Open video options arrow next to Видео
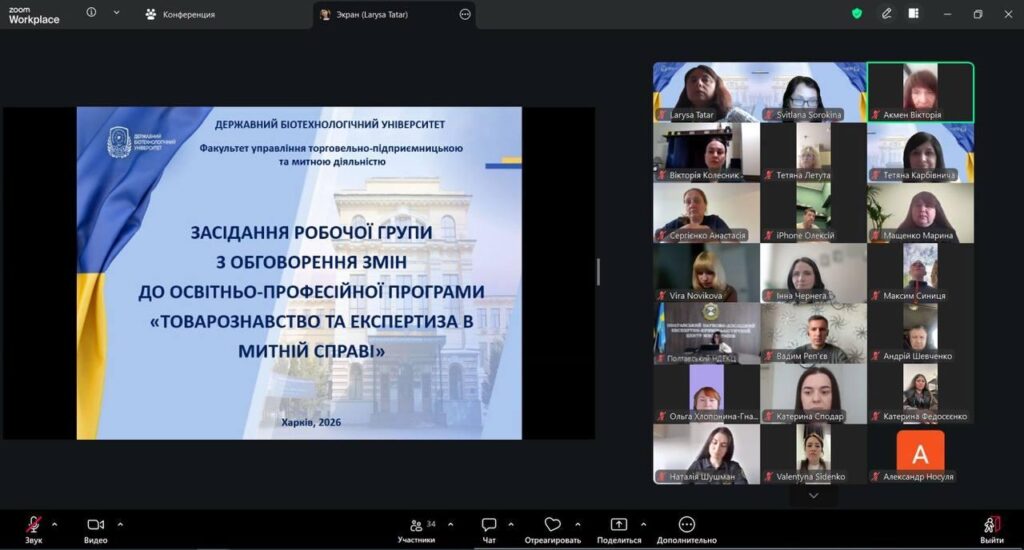Viewport: 1024px width, 550px height. tap(120, 524)
